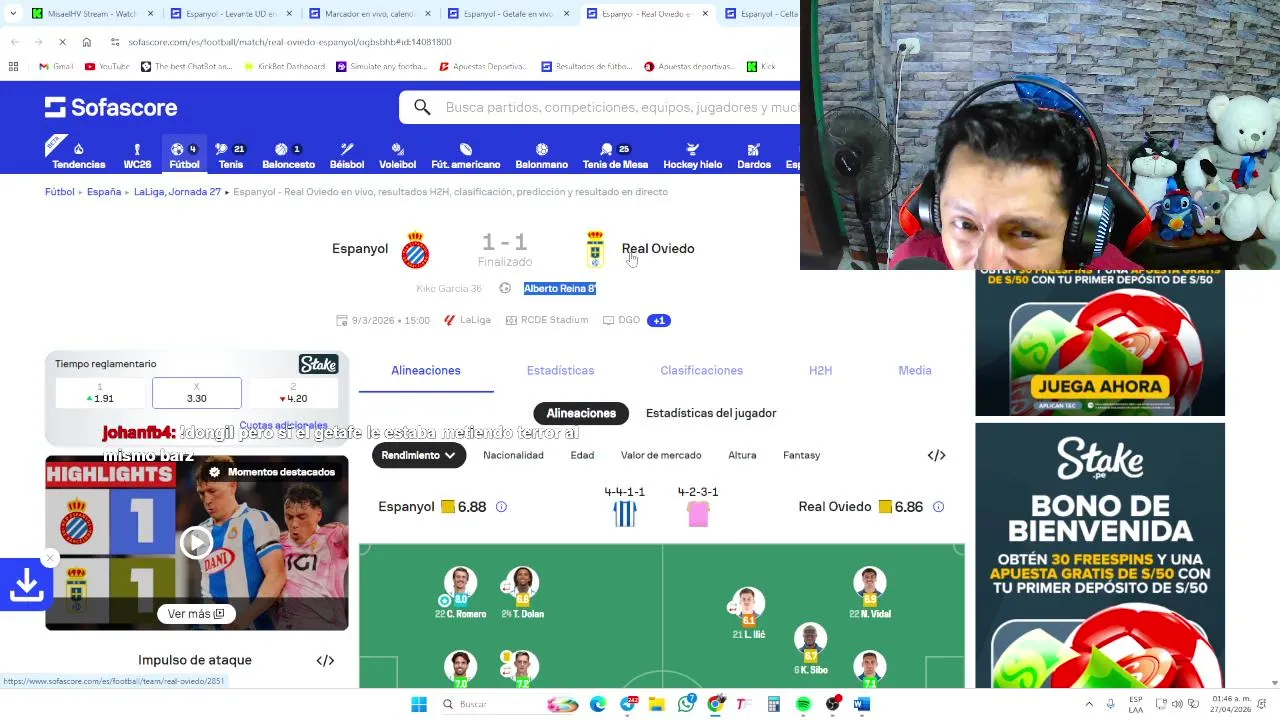The image size is (1280, 720).
Task: Open info icon beside Real Oviedo 6.86 rating
Action: [938, 507]
